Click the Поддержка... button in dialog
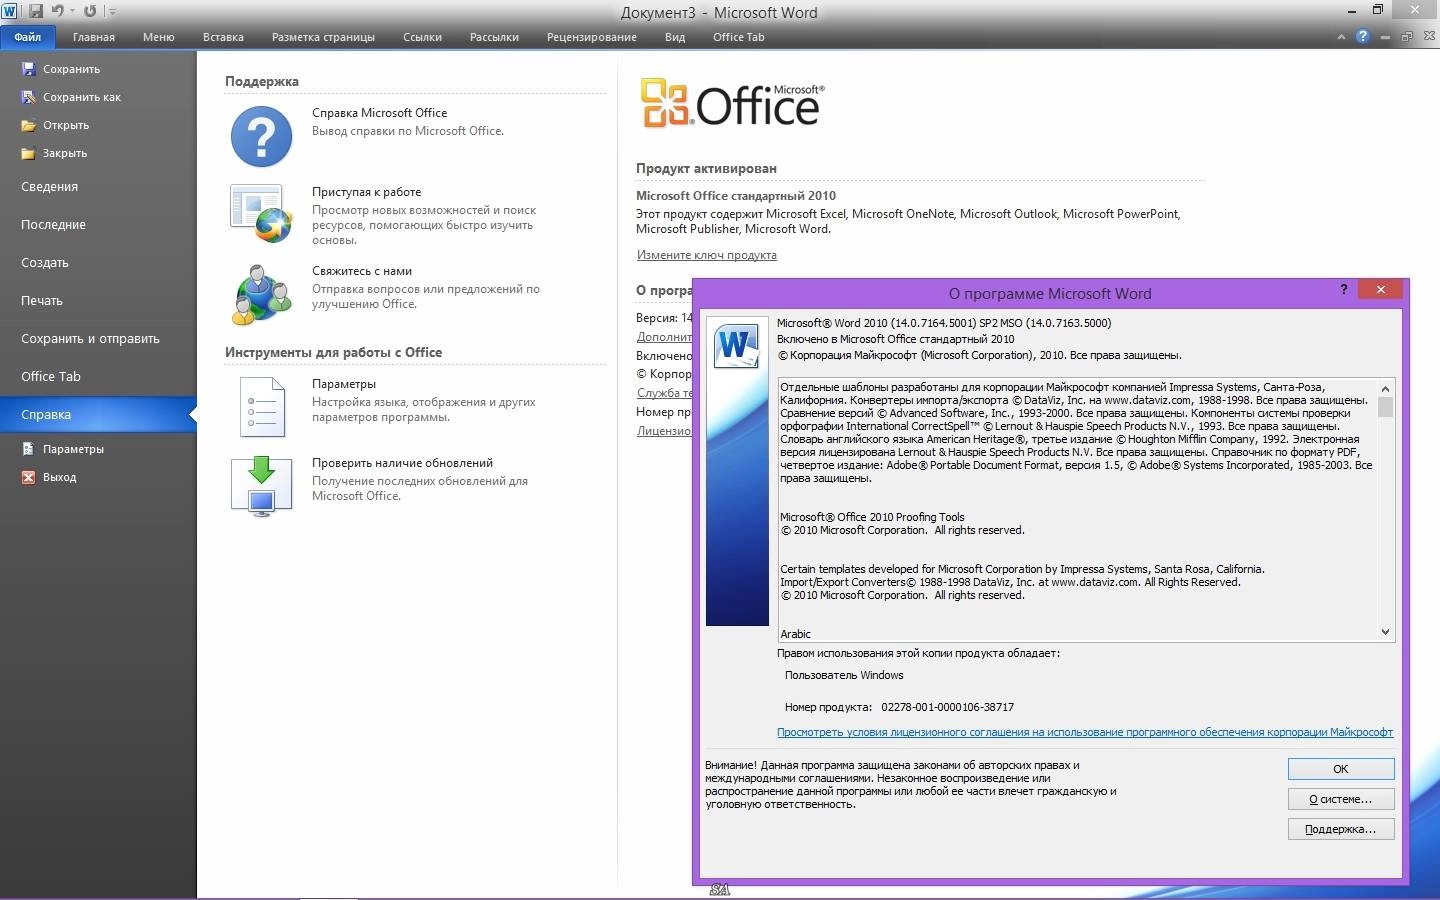This screenshot has height=900, width=1440. [1341, 829]
